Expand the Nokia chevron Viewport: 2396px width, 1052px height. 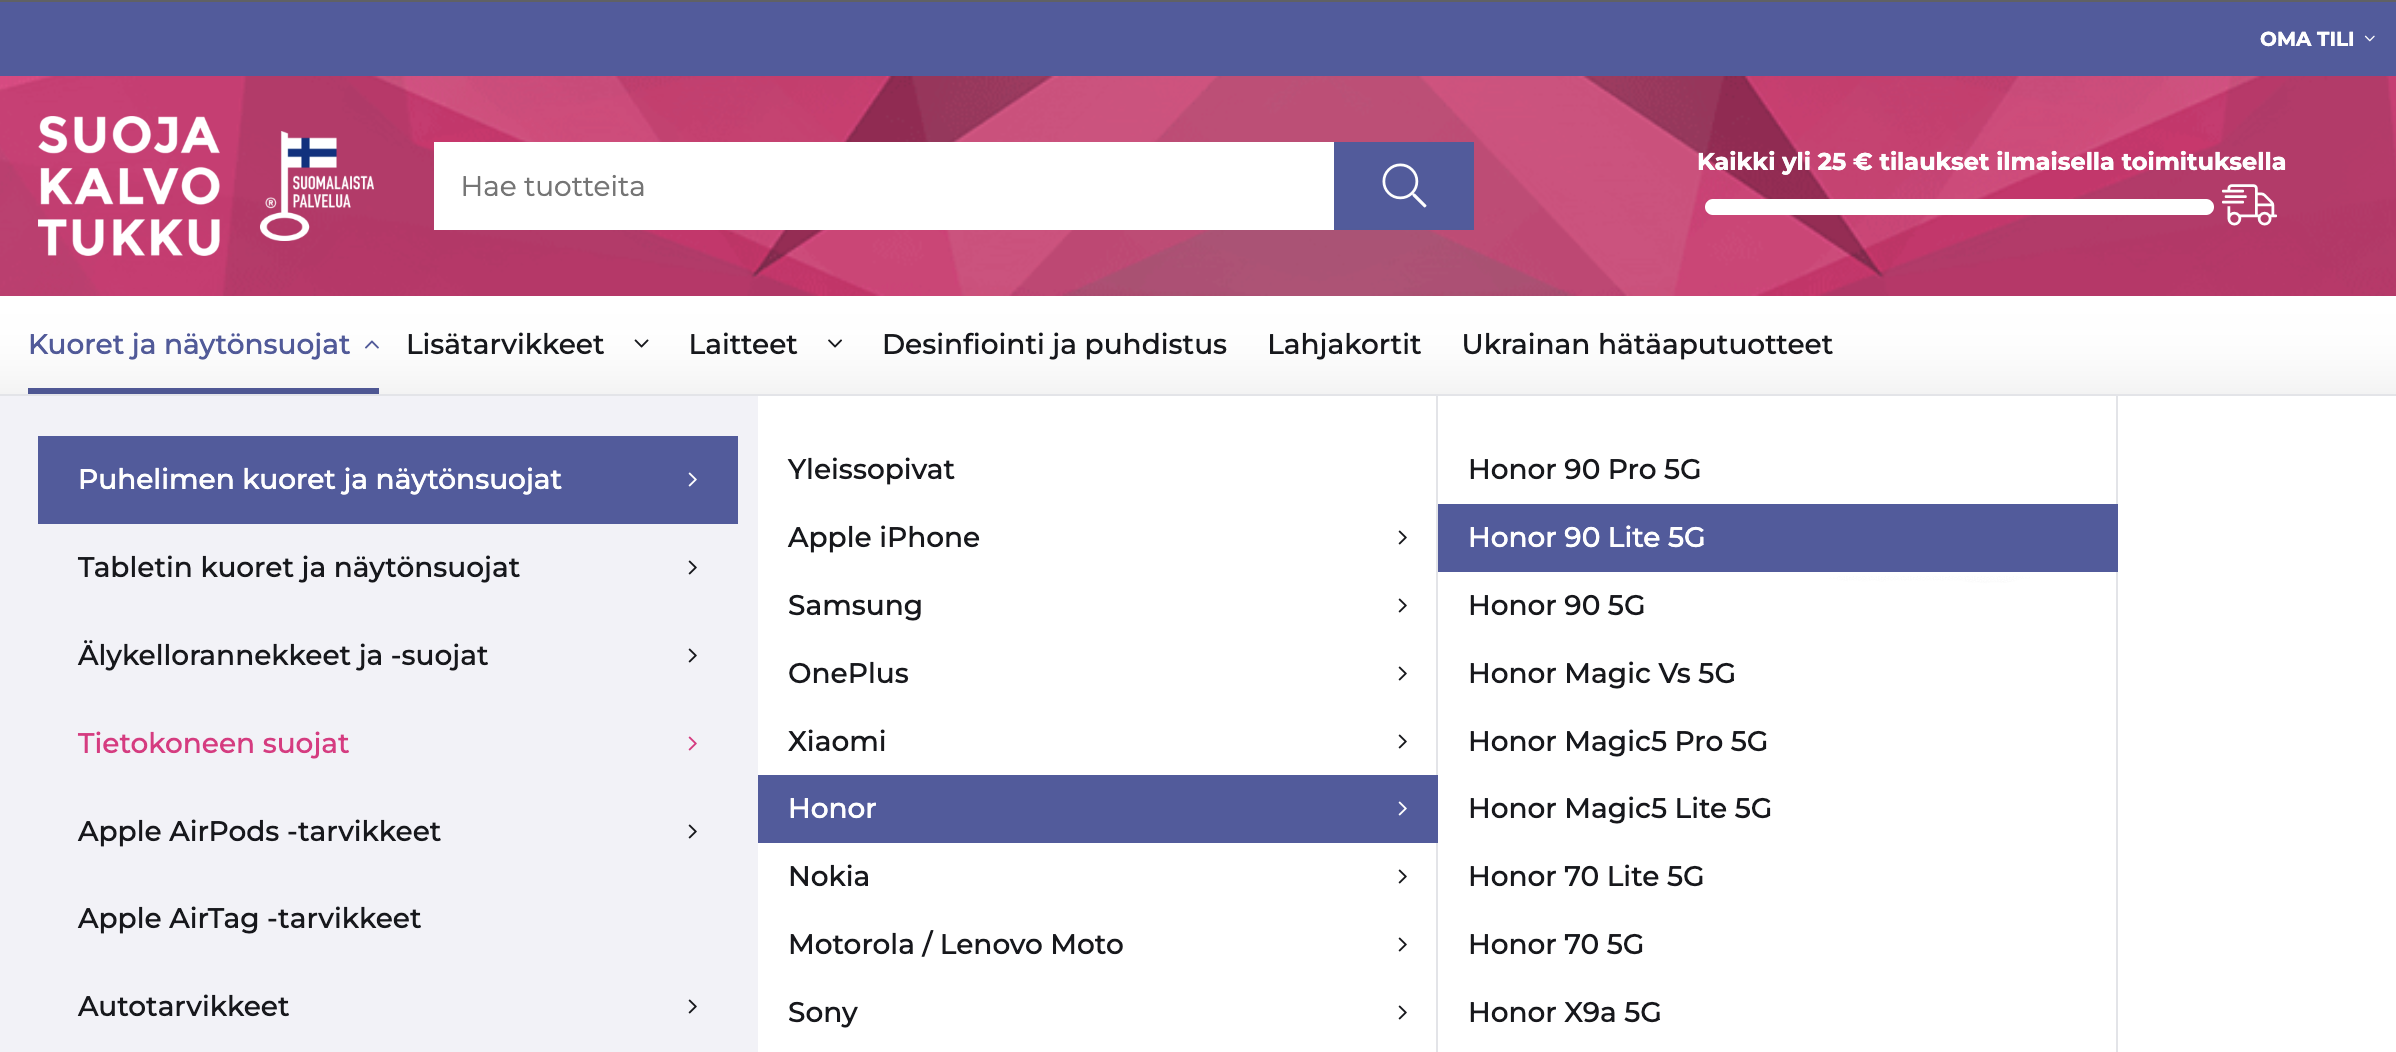coord(1402,877)
